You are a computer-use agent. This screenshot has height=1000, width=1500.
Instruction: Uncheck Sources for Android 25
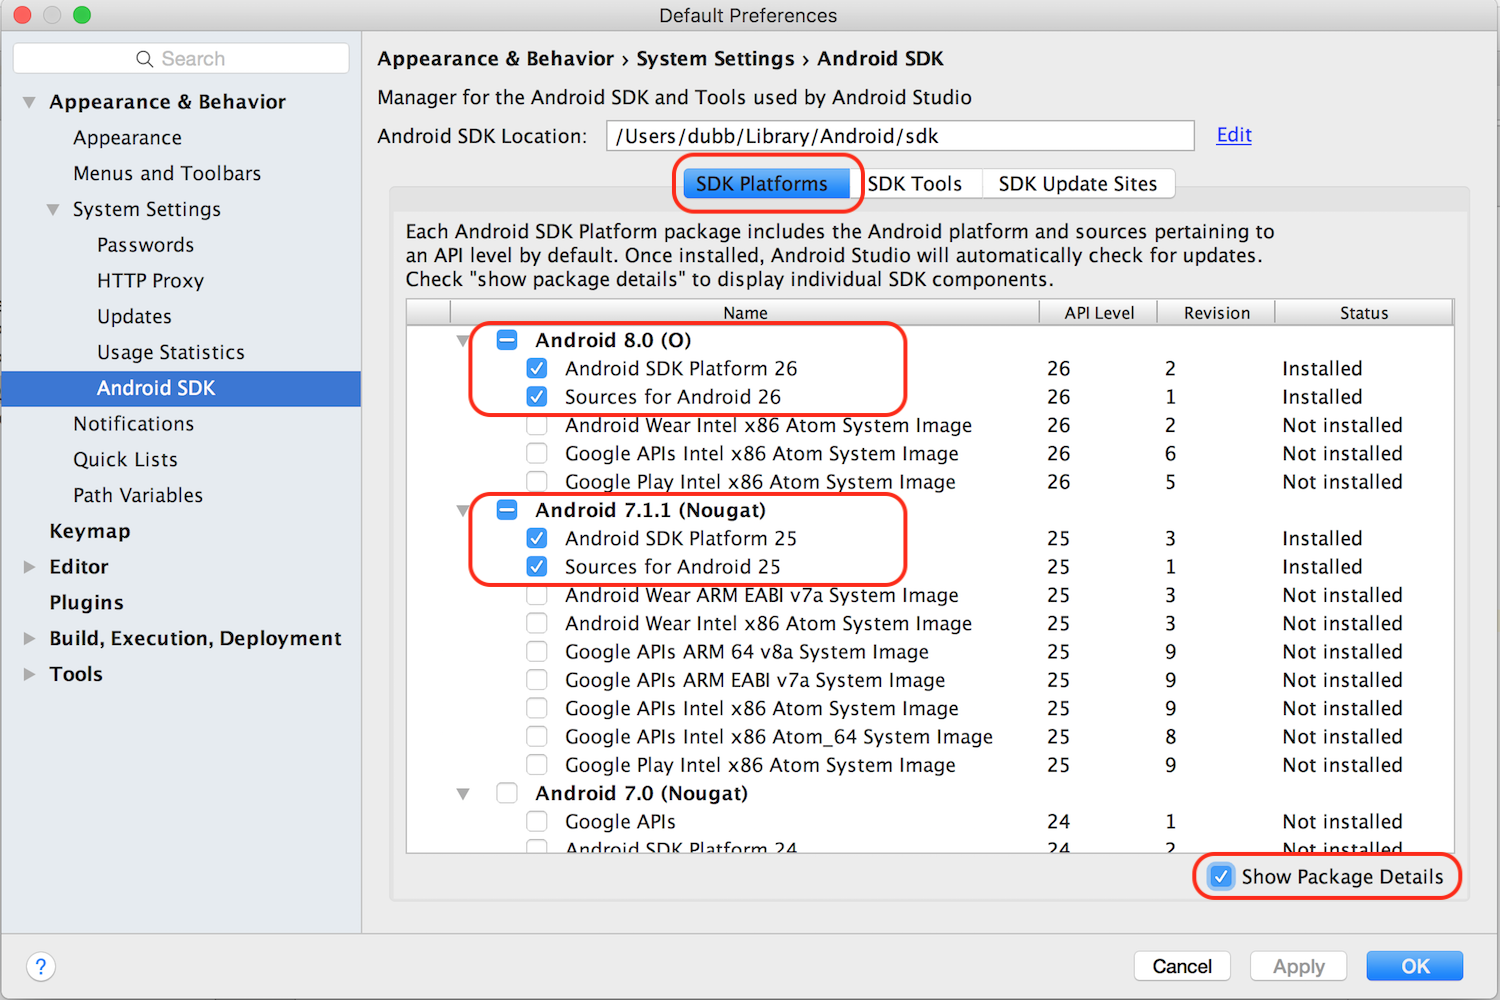537,566
